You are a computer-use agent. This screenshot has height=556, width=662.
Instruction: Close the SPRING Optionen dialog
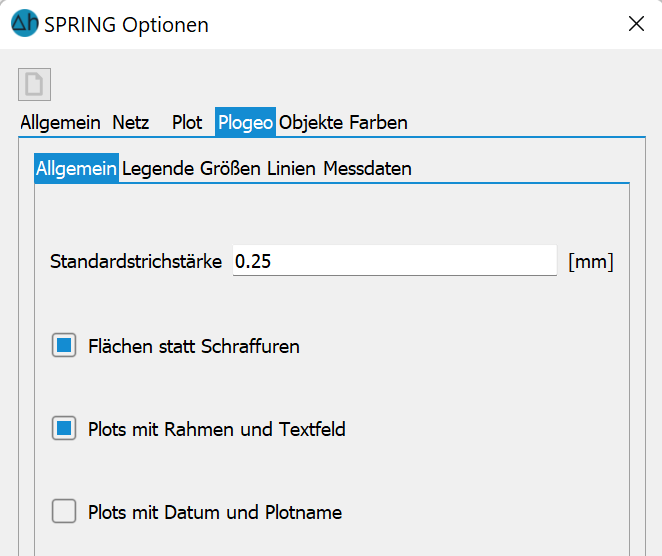(x=636, y=24)
